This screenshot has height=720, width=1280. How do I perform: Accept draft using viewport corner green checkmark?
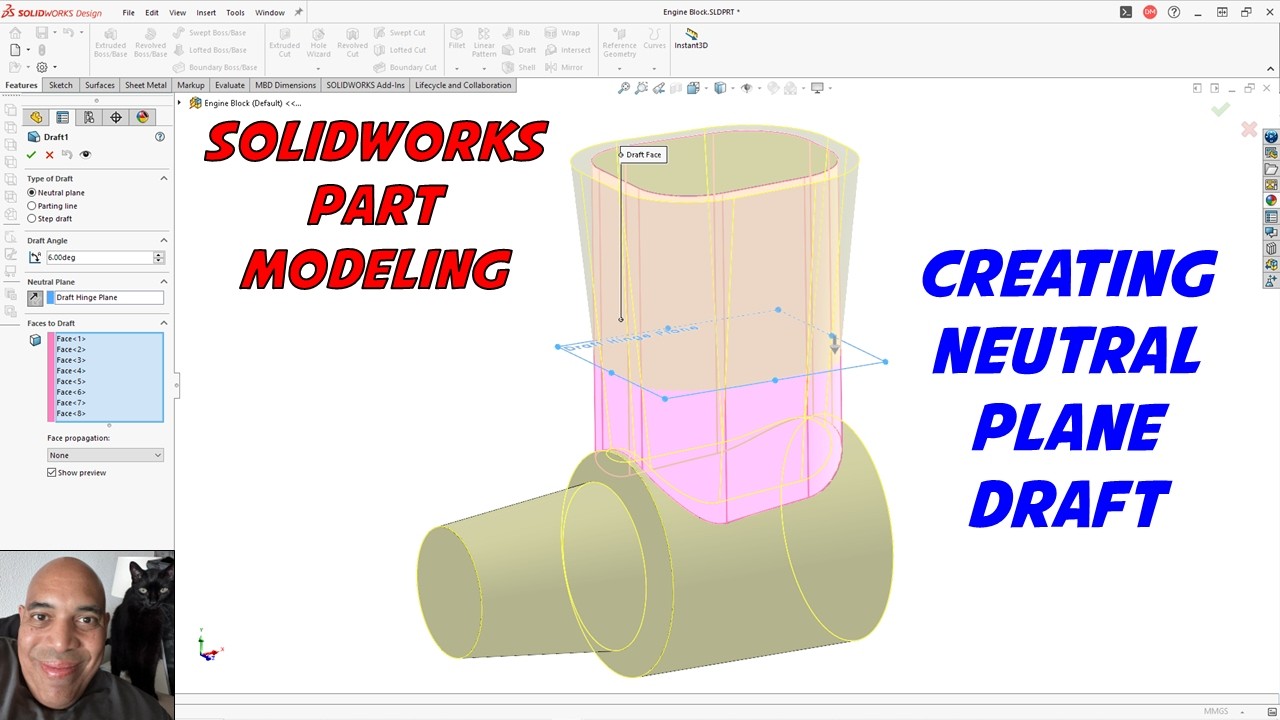pyautogui.click(x=1220, y=110)
